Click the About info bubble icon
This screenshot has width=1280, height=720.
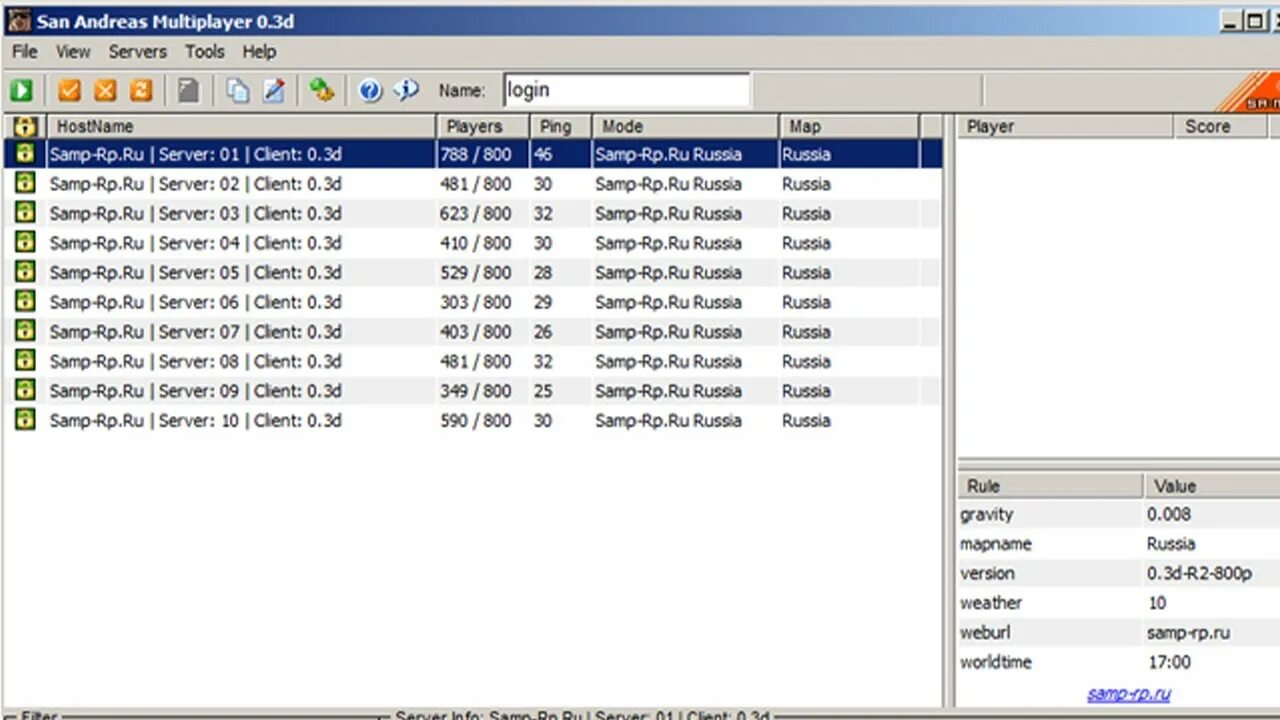point(406,91)
